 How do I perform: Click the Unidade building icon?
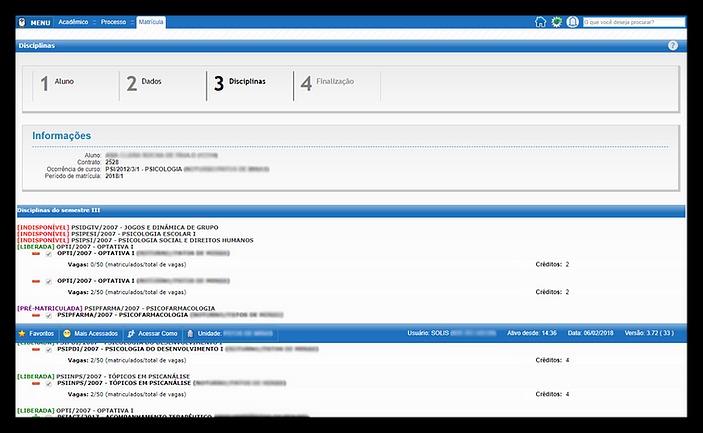(x=190, y=332)
